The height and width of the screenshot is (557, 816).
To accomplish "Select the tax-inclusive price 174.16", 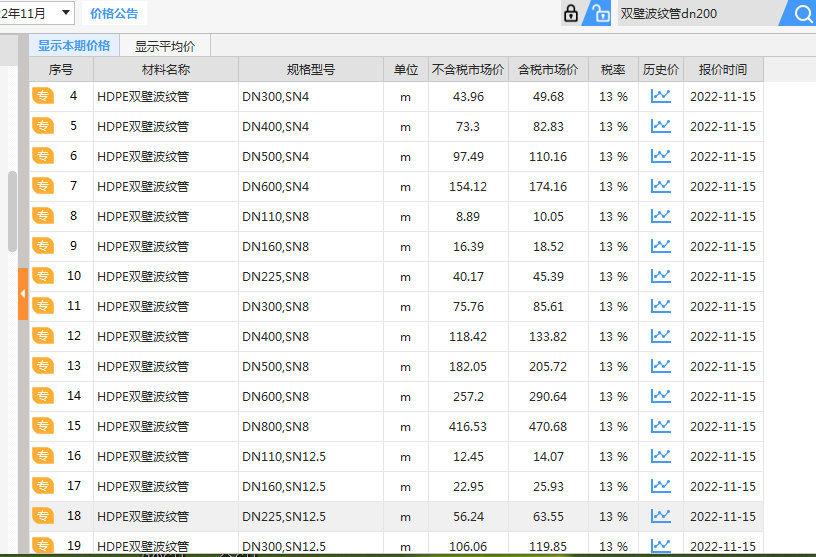I will point(548,186).
